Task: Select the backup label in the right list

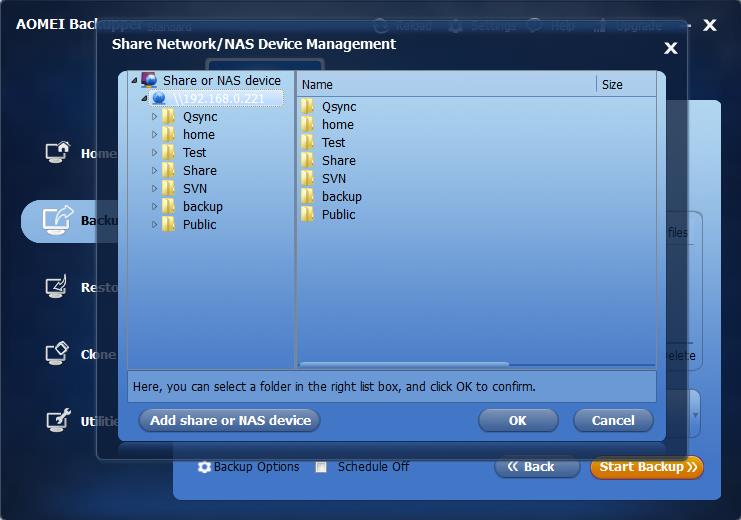Action: pos(342,197)
